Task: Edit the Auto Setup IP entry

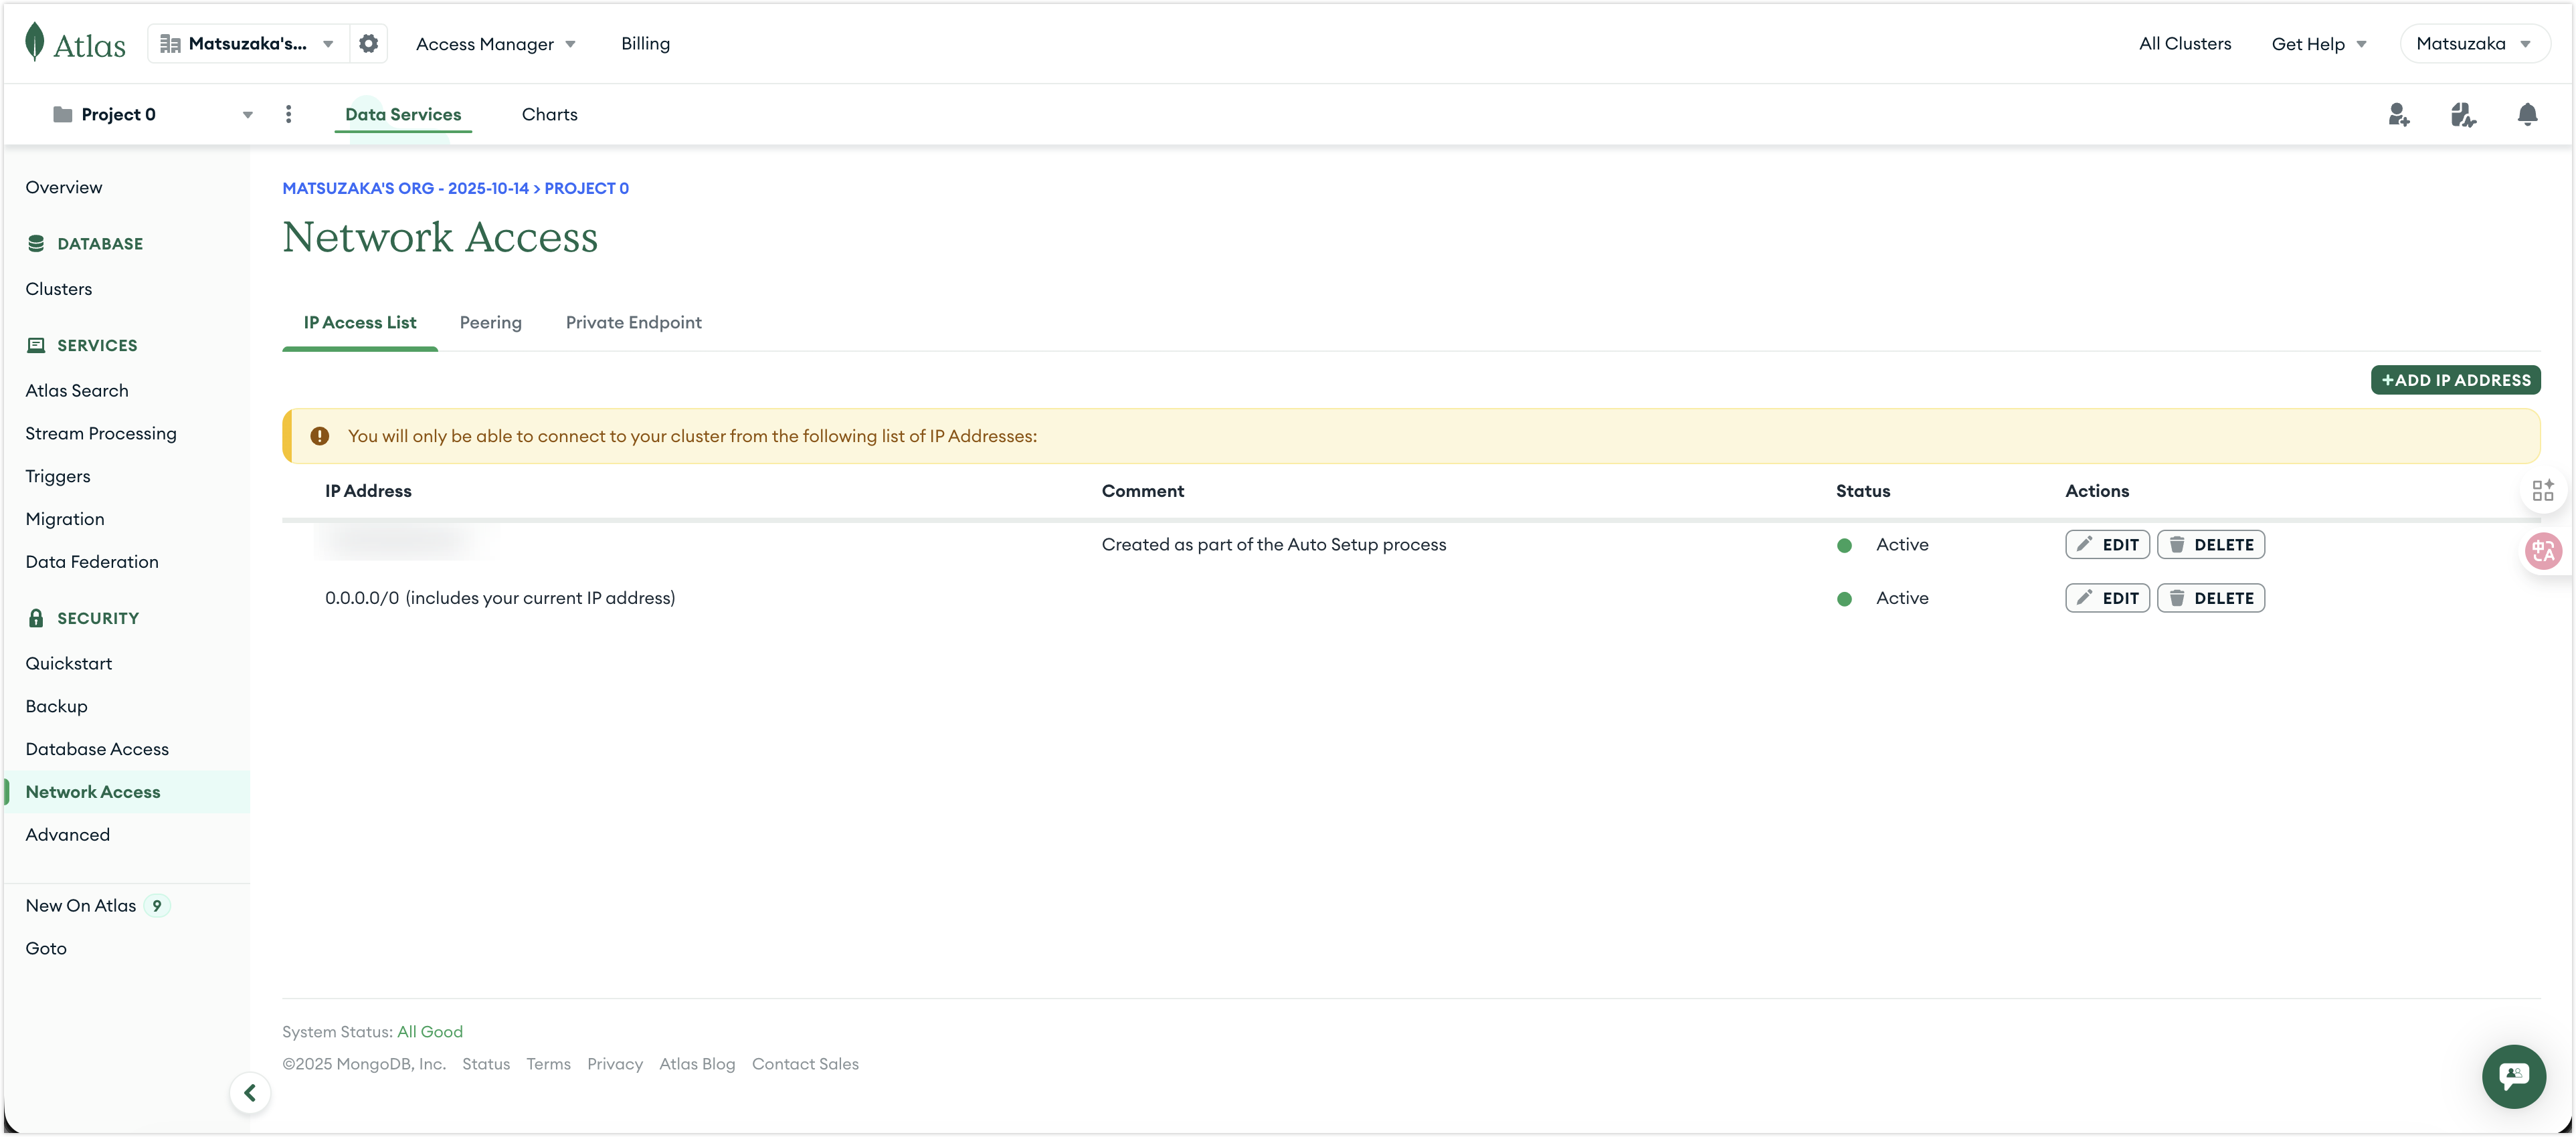Action: 2107,545
